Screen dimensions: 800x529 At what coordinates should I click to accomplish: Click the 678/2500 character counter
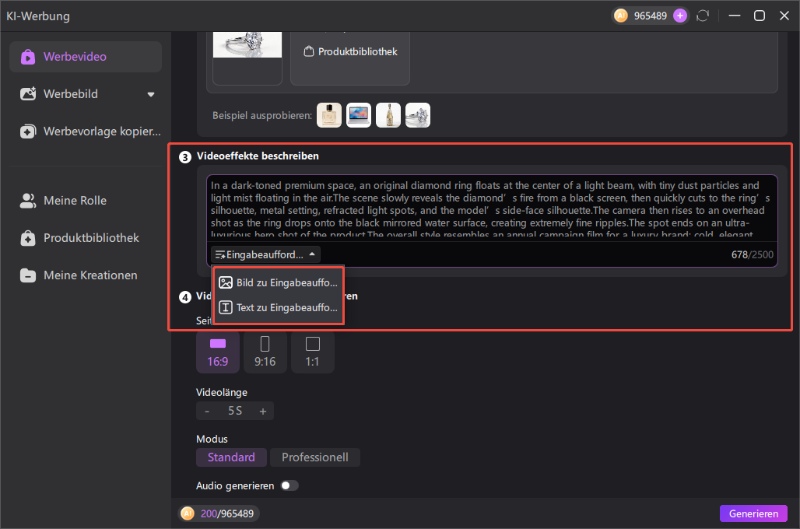point(752,255)
